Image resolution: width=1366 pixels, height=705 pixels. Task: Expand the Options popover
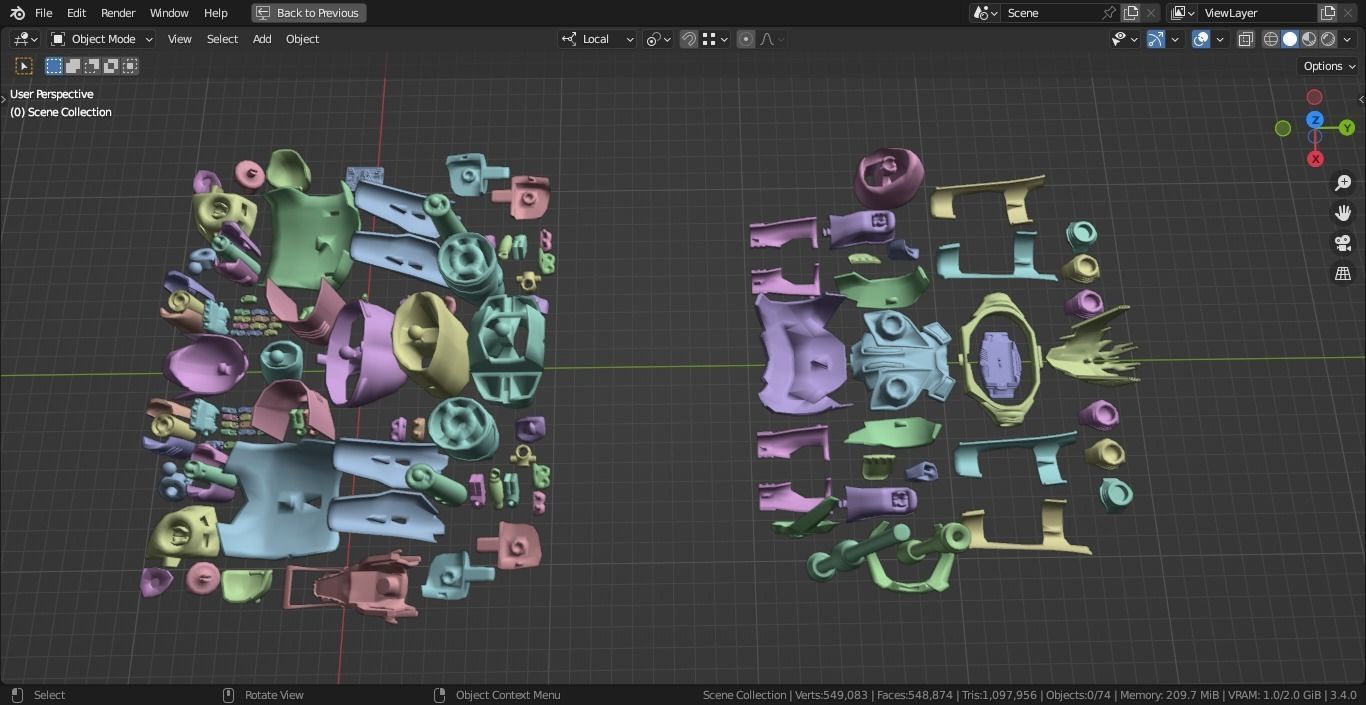tap(1328, 66)
